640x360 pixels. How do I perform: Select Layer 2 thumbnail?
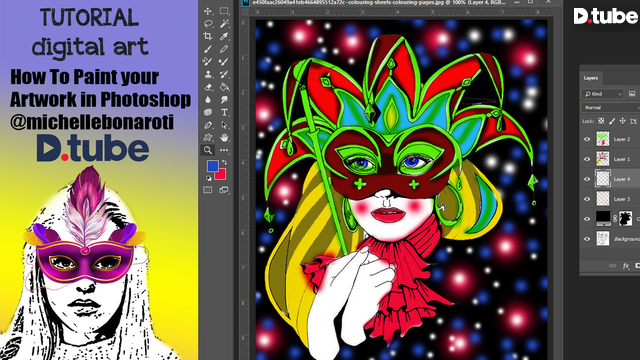click(x=603, y=139)
